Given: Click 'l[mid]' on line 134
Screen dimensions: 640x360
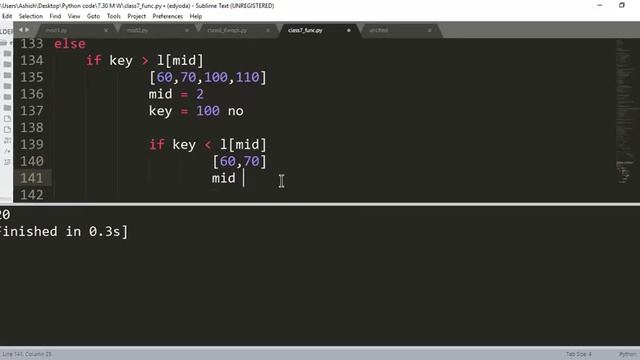Looking at the screenshot, I should coord(180,60).
